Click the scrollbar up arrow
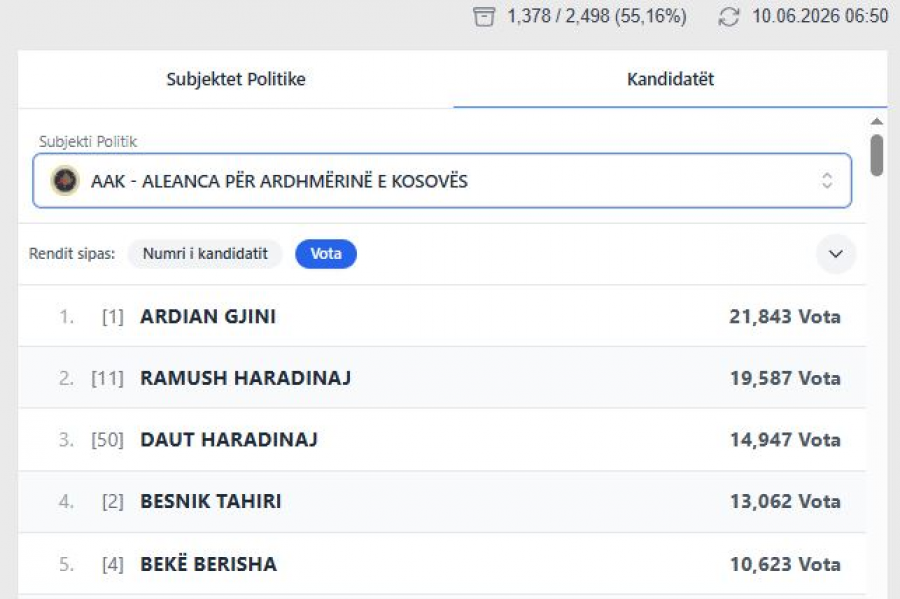The image size is (900, 599). [876, 121]
